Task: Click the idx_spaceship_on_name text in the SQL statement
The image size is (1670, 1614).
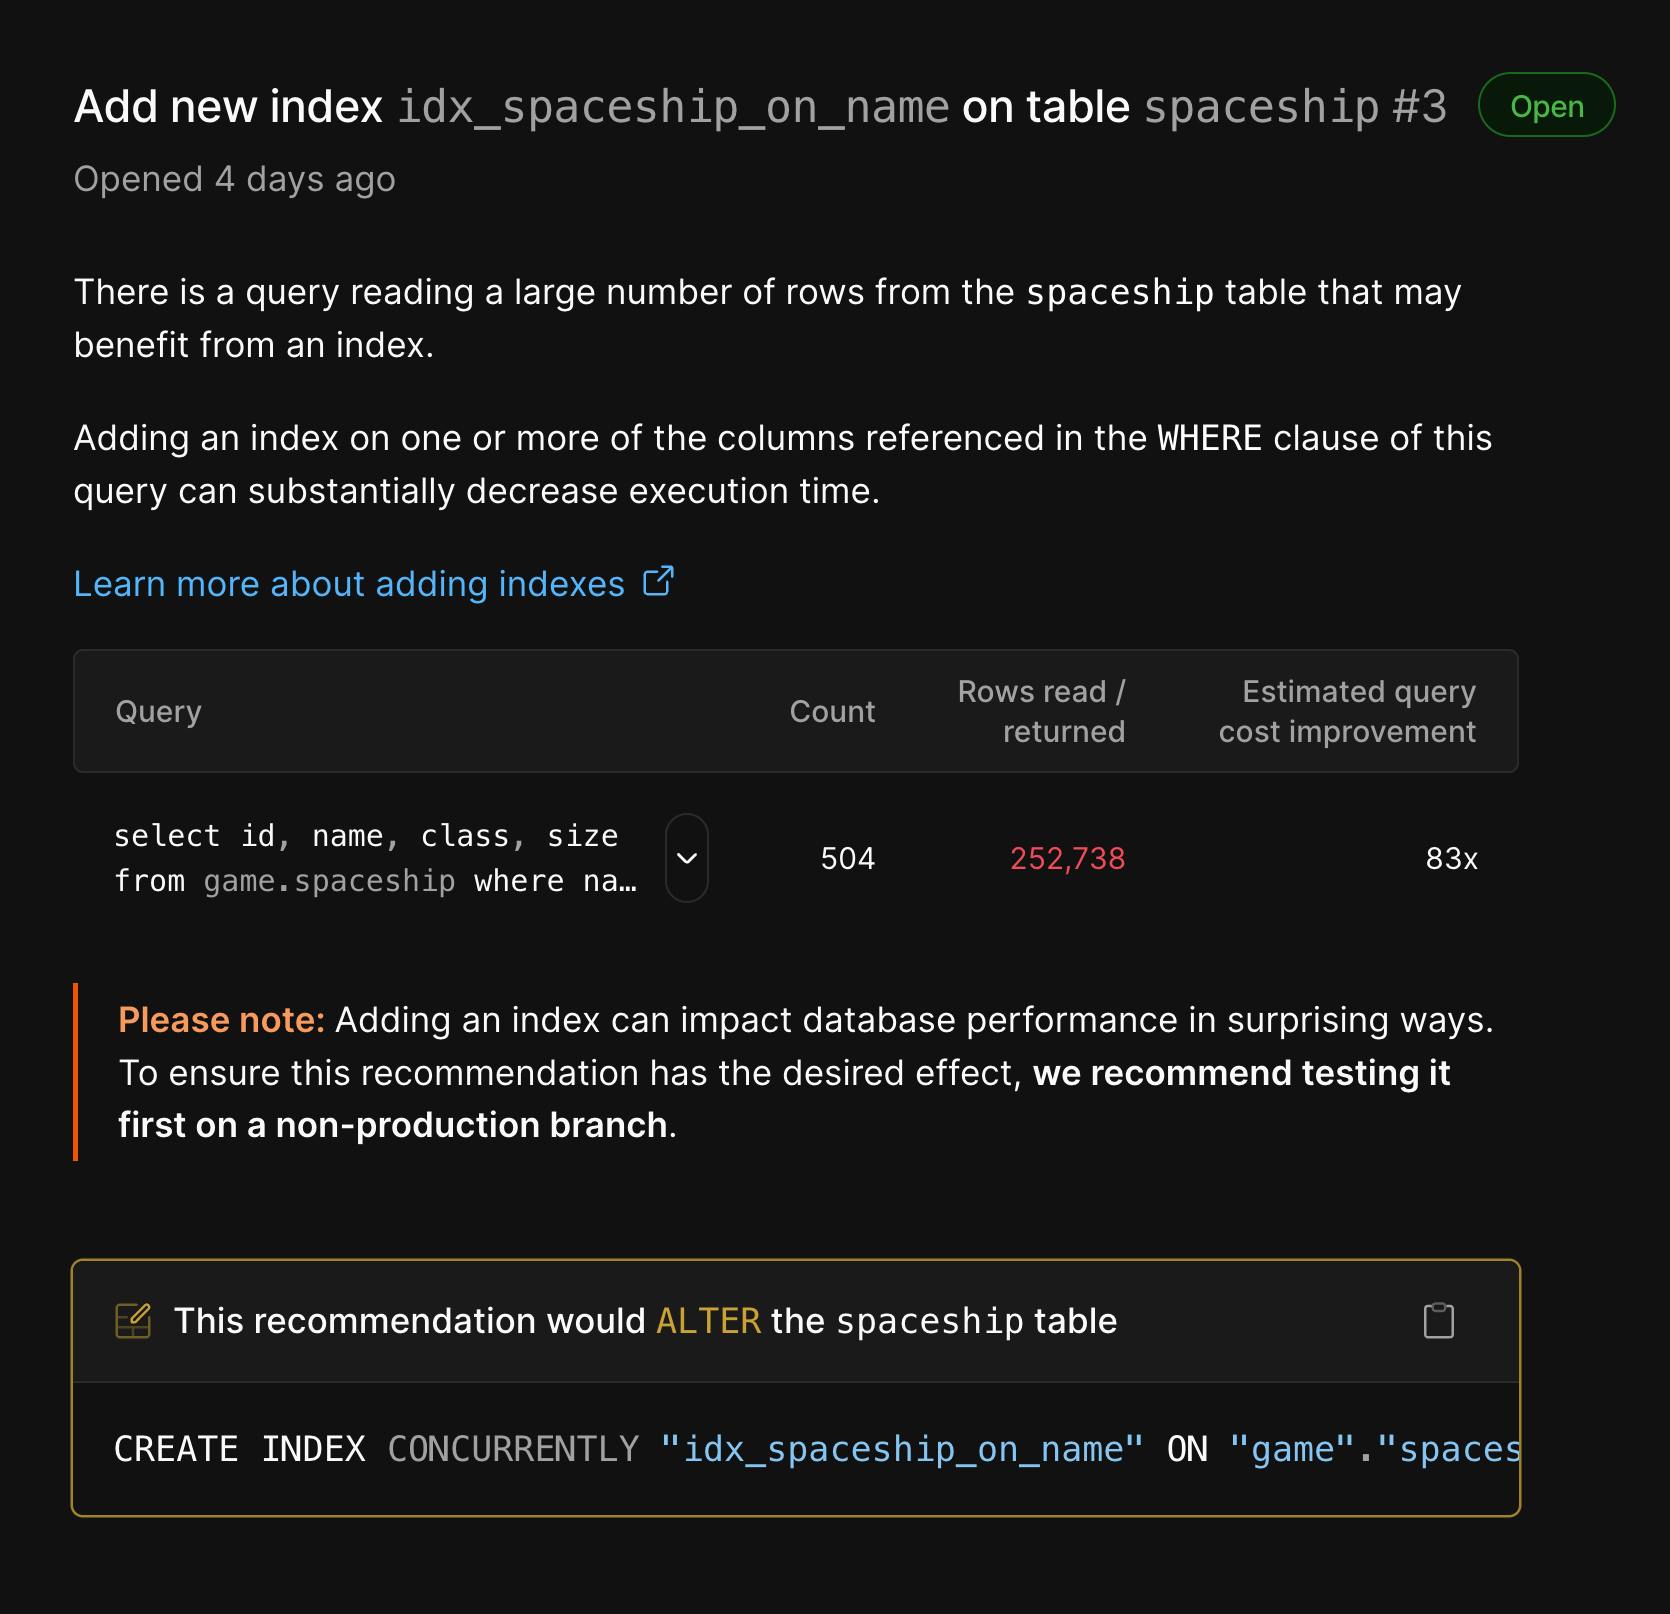Action: 905,1448
